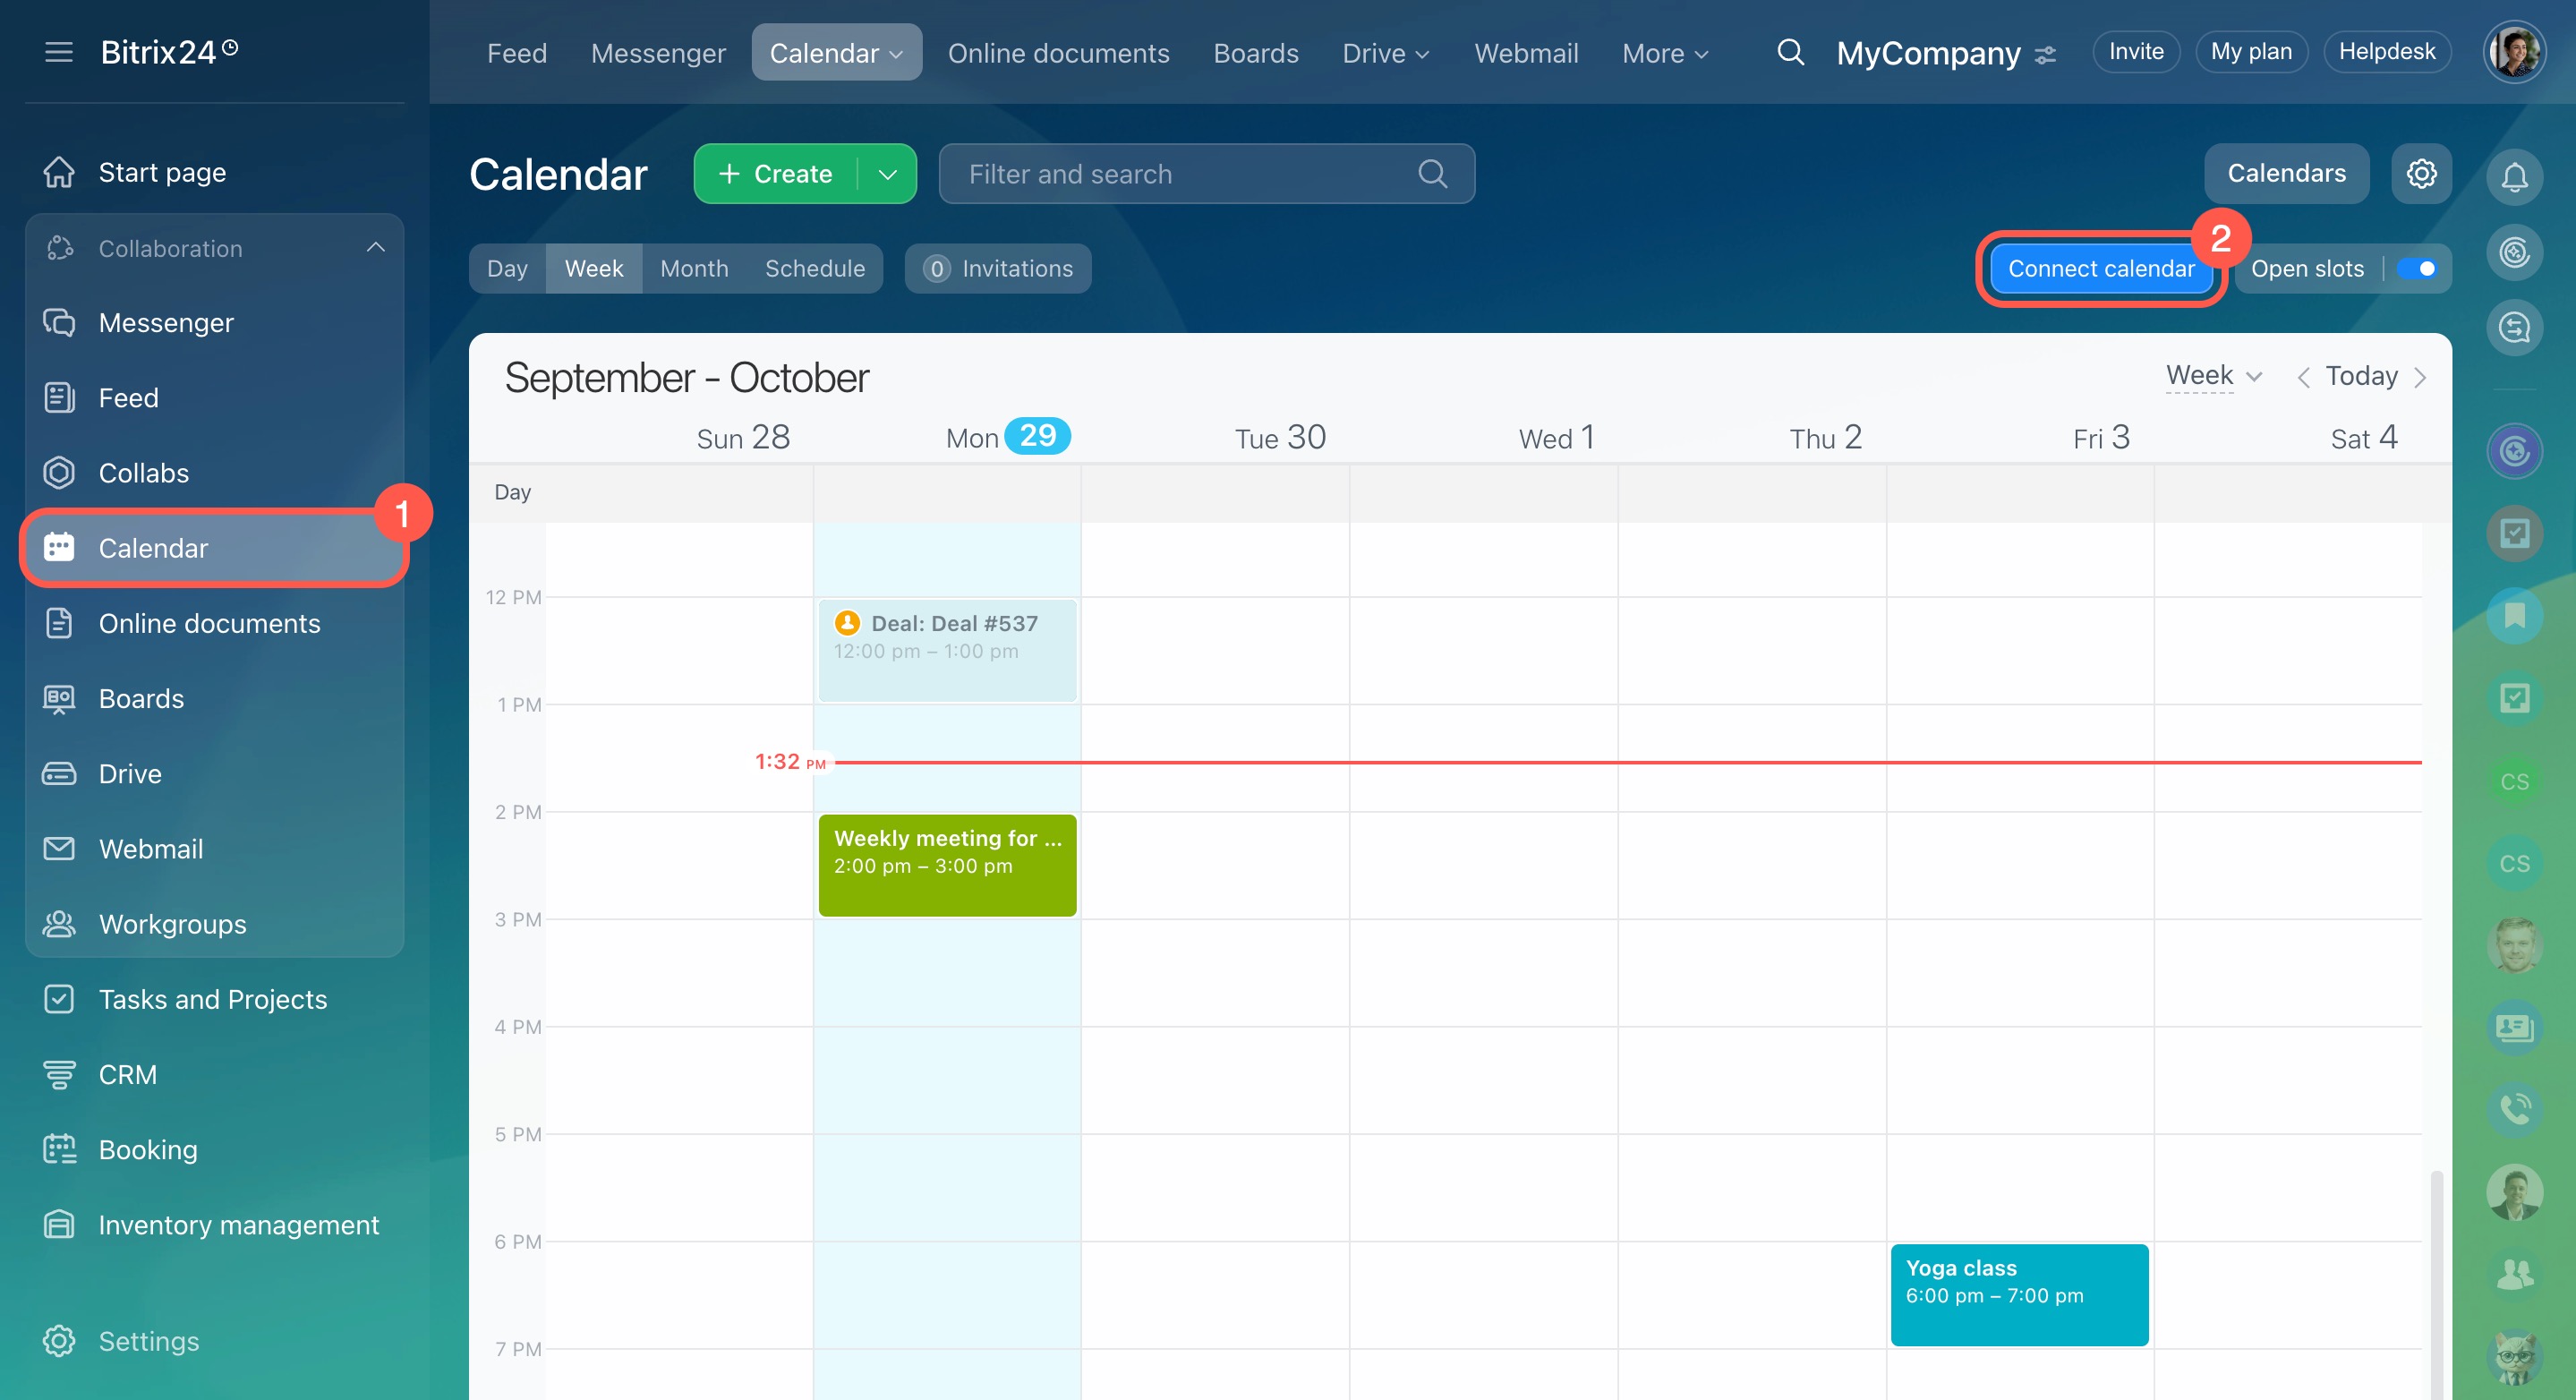Open calendar settings gear icon

pos(2421,174)
